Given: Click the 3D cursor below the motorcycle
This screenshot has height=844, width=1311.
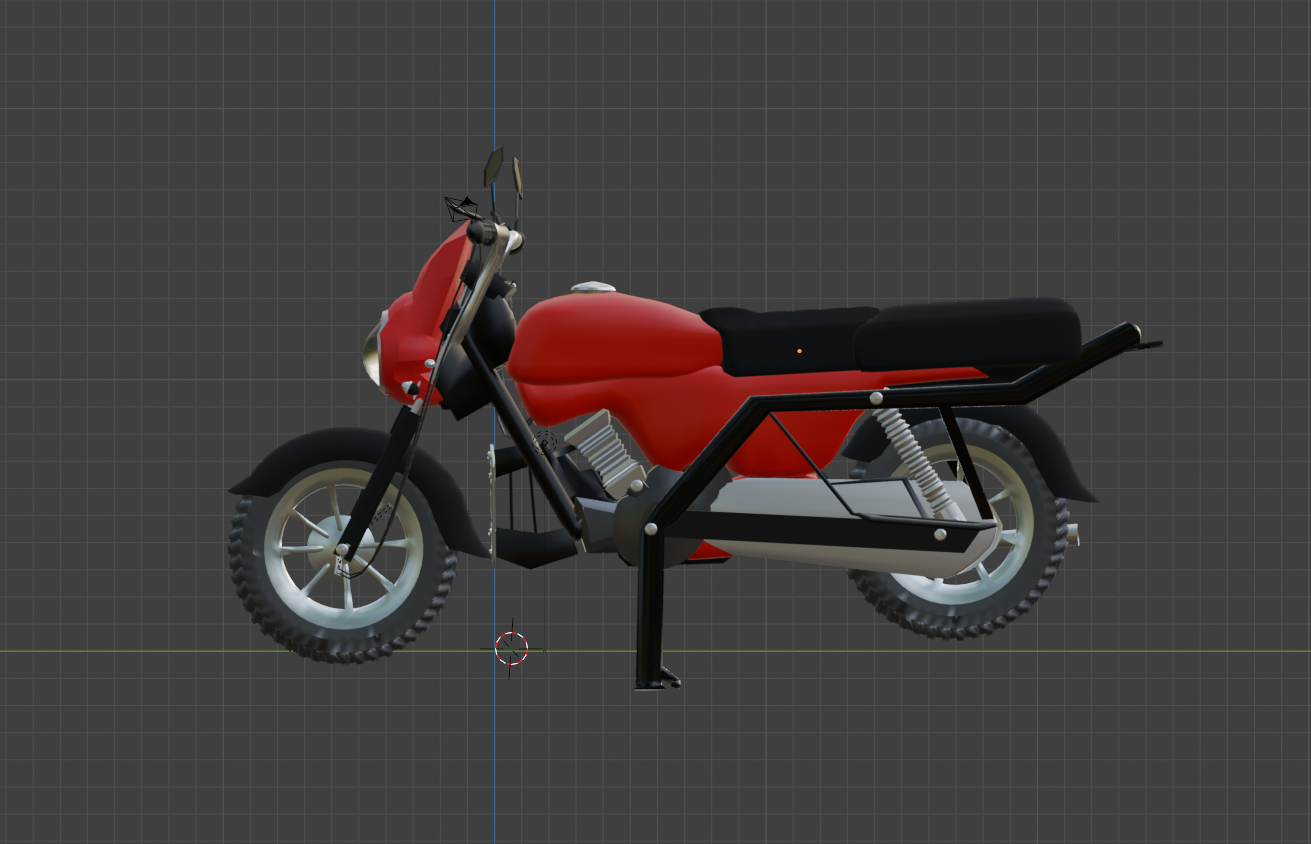Looking at the screenshot, I should click(x=512, y=649).
